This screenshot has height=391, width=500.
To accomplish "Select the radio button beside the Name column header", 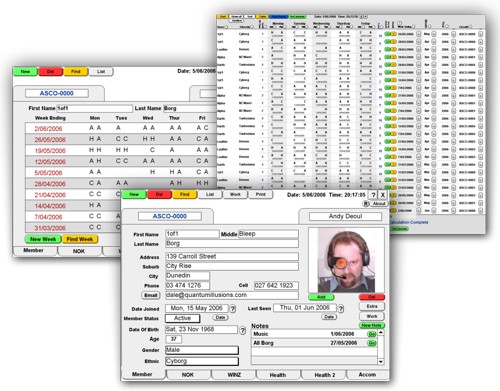I will pos(226,27).
